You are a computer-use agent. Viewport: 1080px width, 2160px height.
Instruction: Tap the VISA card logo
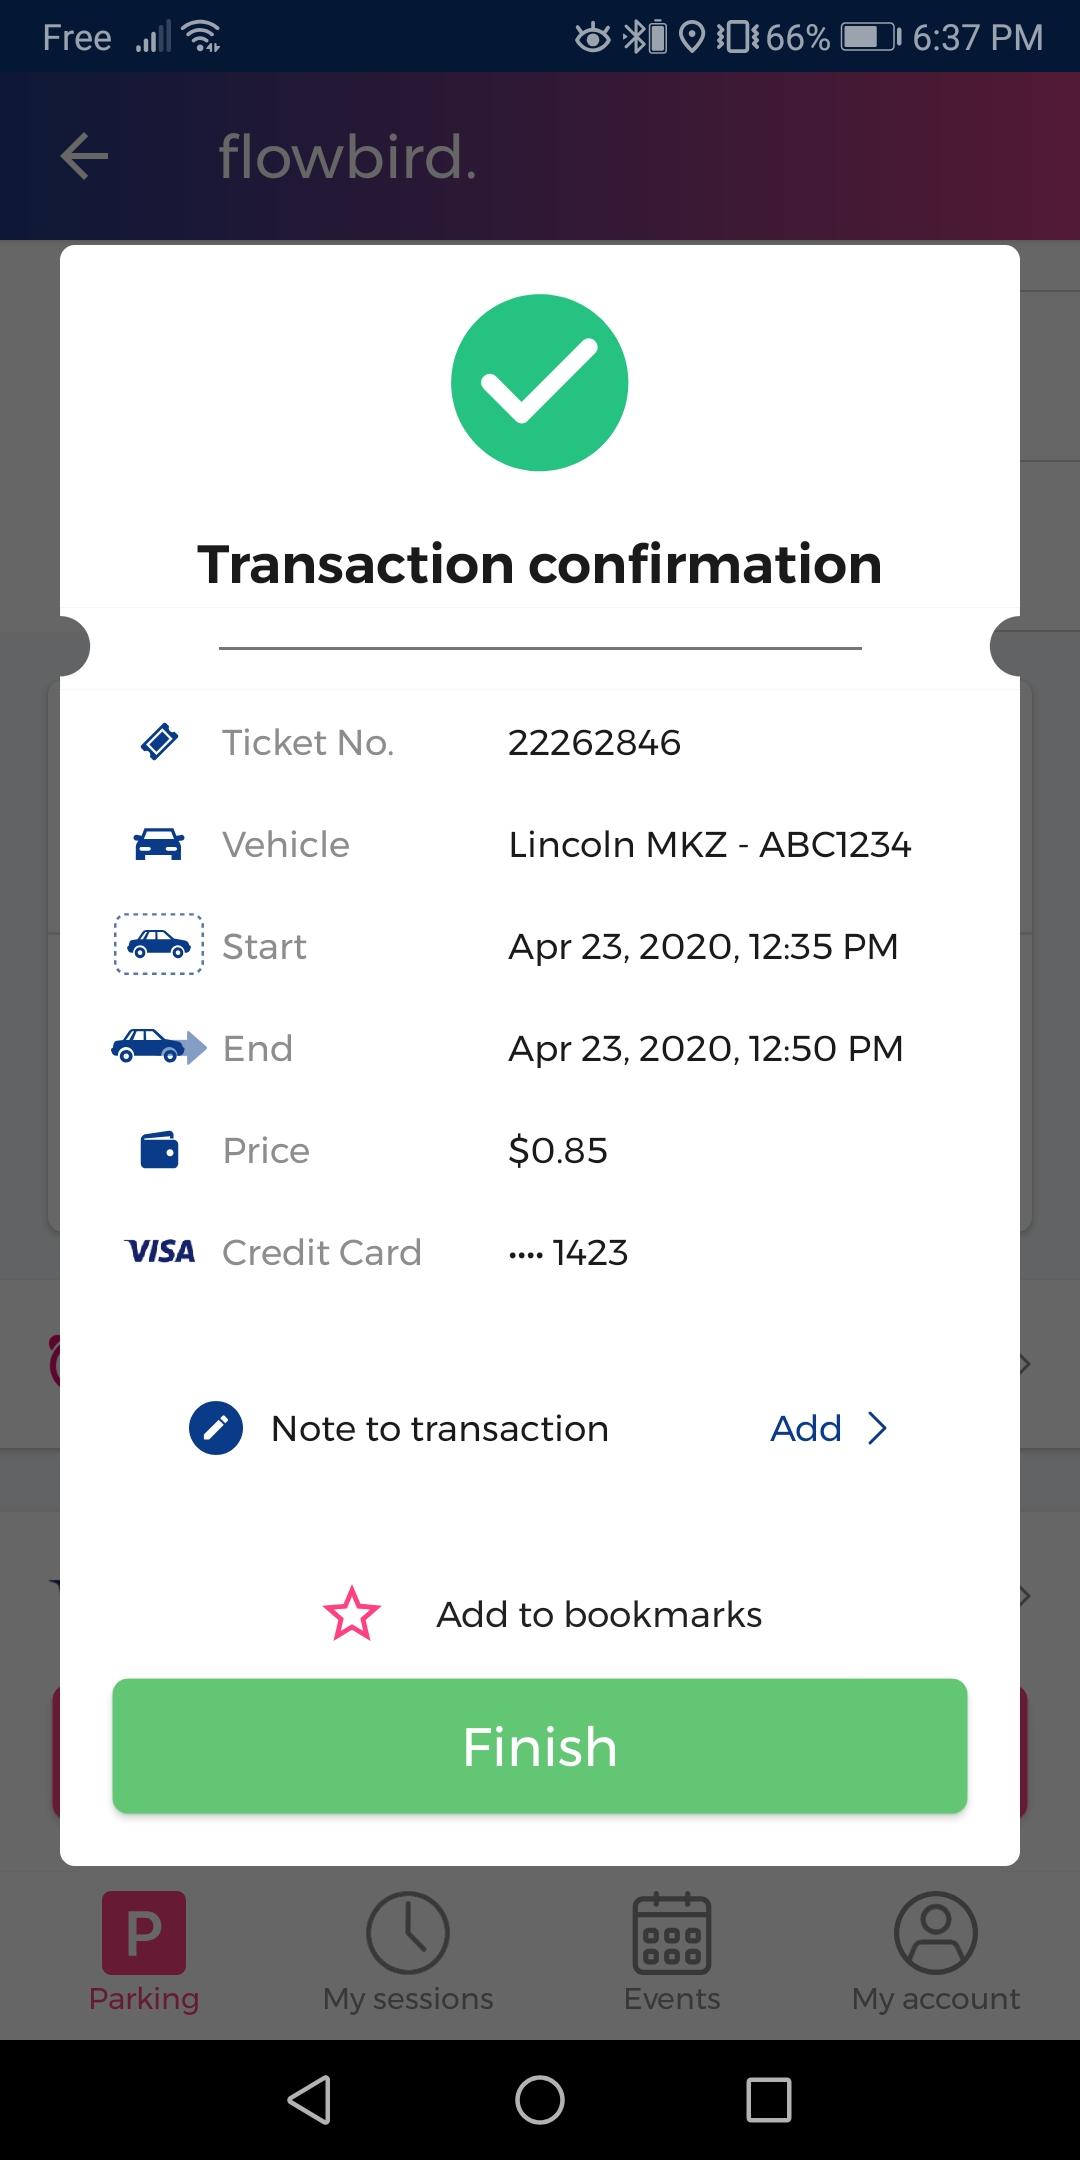pyautogui.click(x=160, y=1251)
